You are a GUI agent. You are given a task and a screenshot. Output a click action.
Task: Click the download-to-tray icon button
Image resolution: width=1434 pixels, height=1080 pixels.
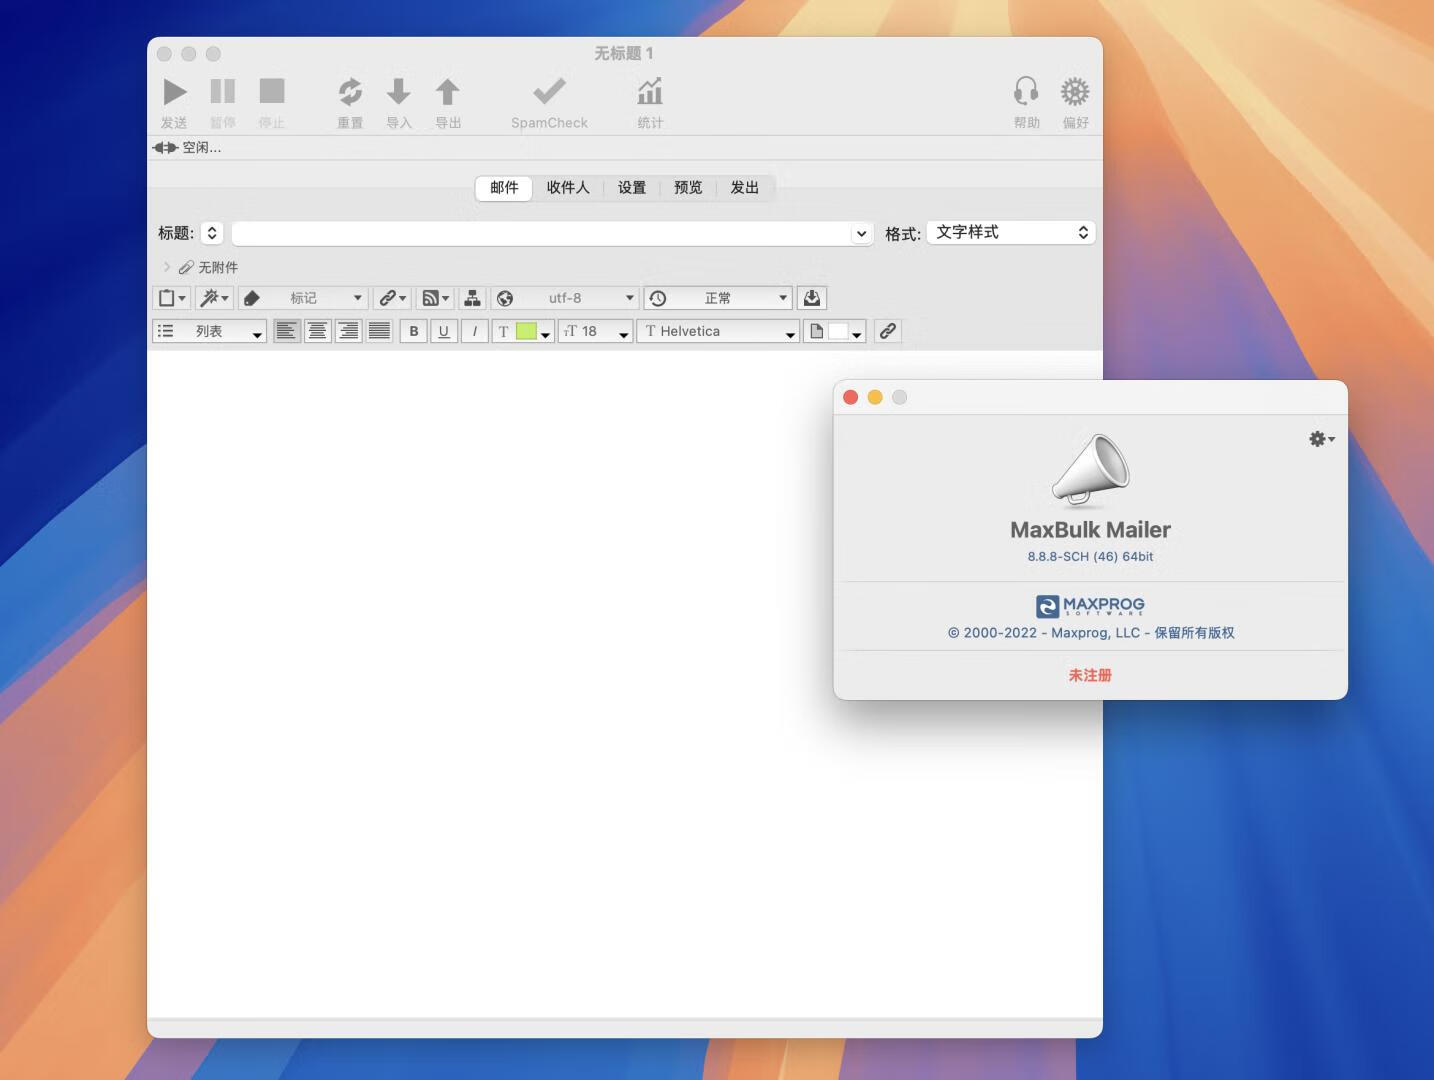click(812, 298)
